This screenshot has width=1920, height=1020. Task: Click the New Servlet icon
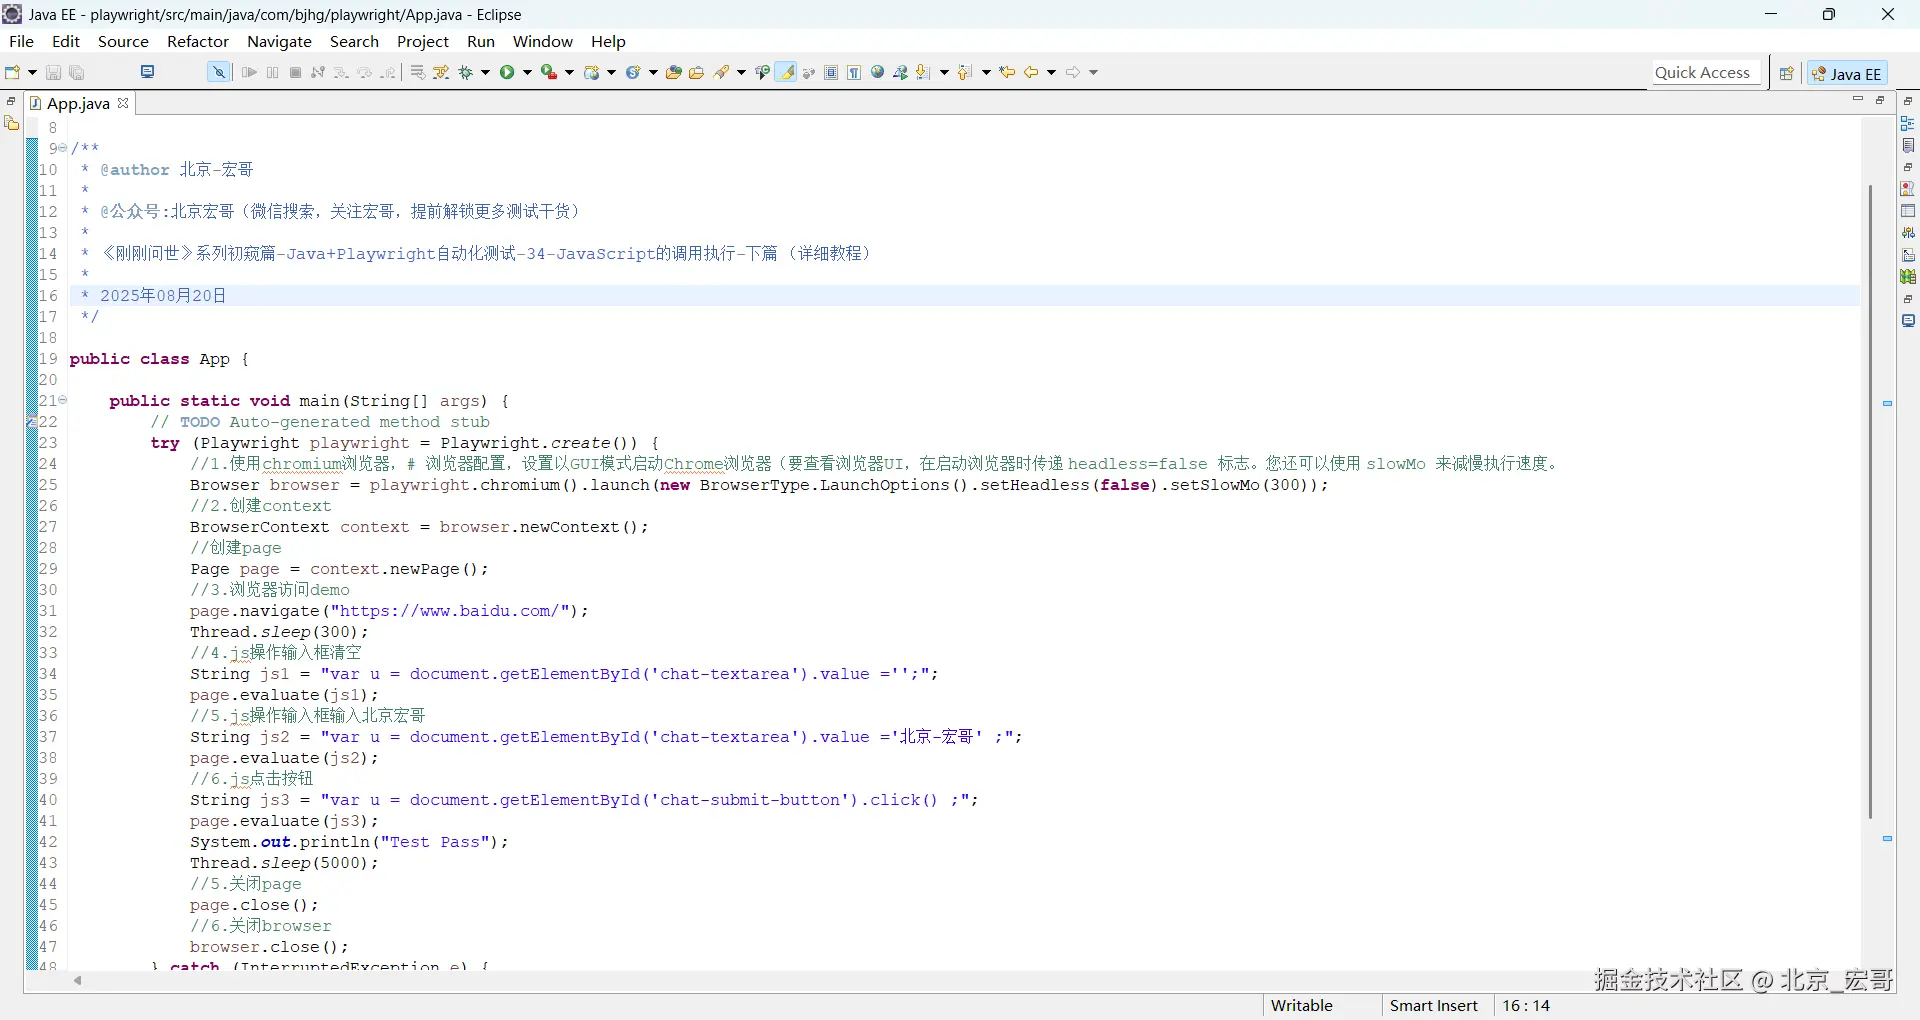click(x=632, y=72)
